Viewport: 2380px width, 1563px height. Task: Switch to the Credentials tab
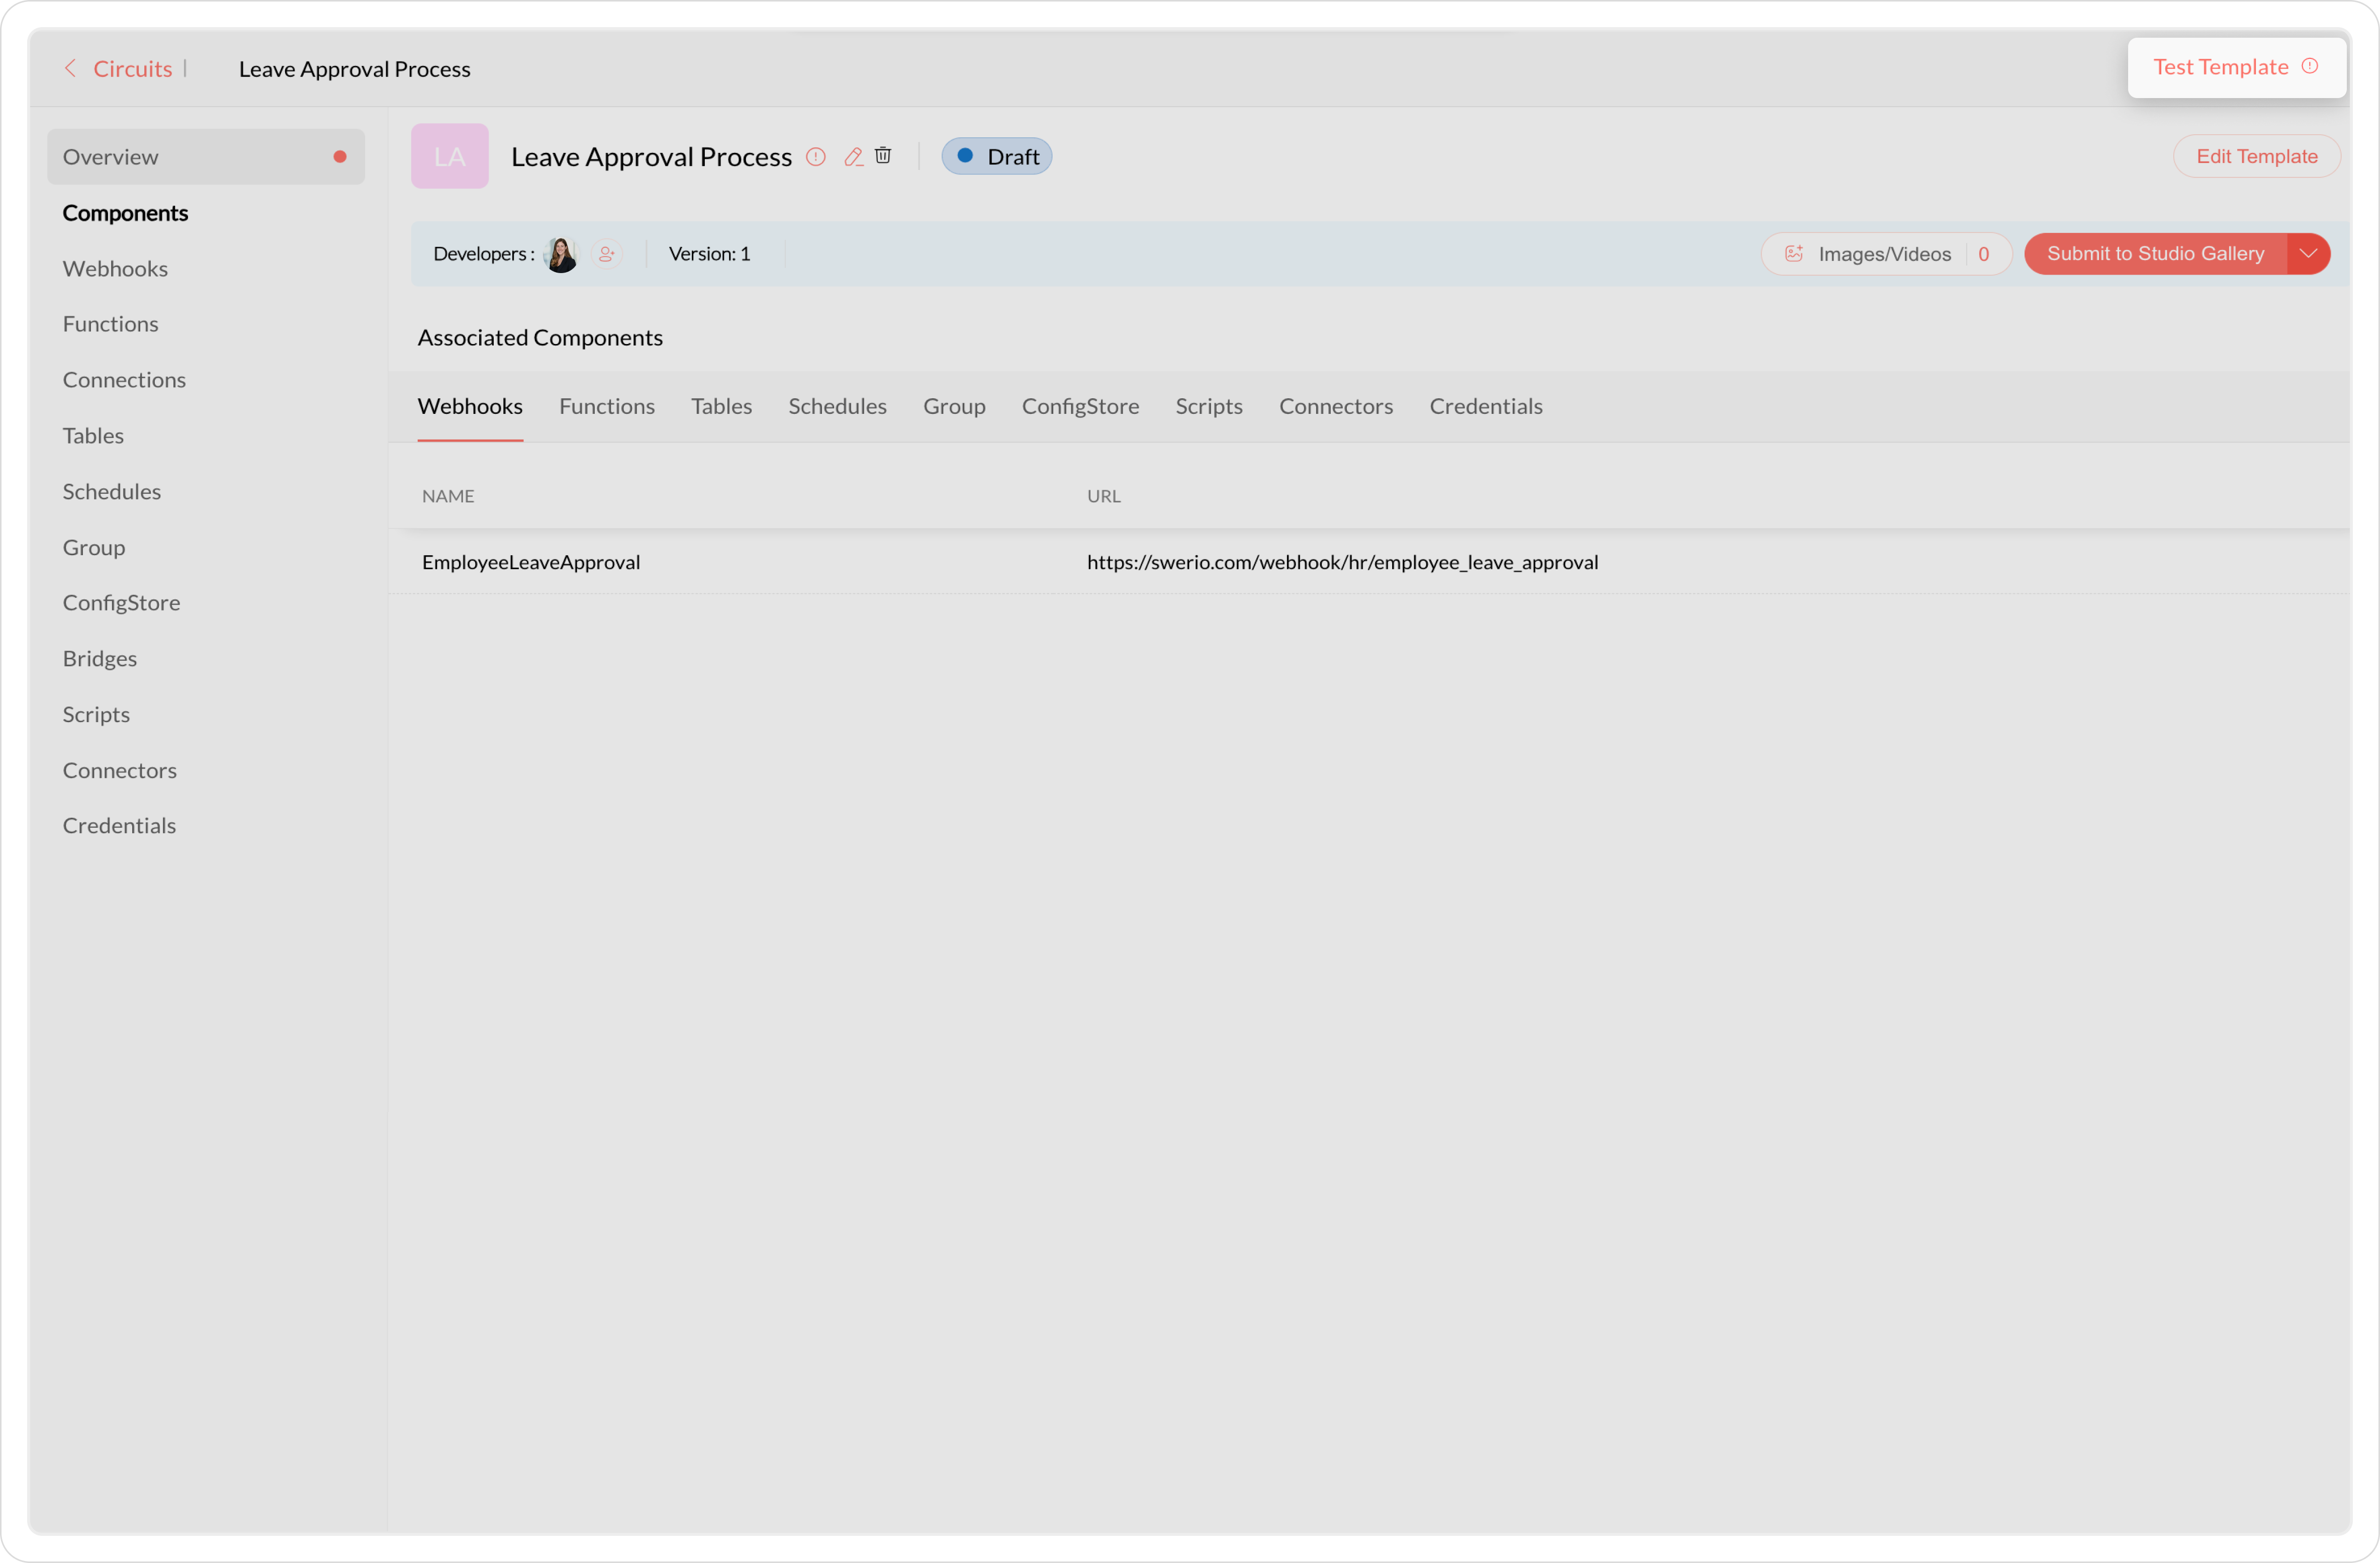tap(1486, 406)
